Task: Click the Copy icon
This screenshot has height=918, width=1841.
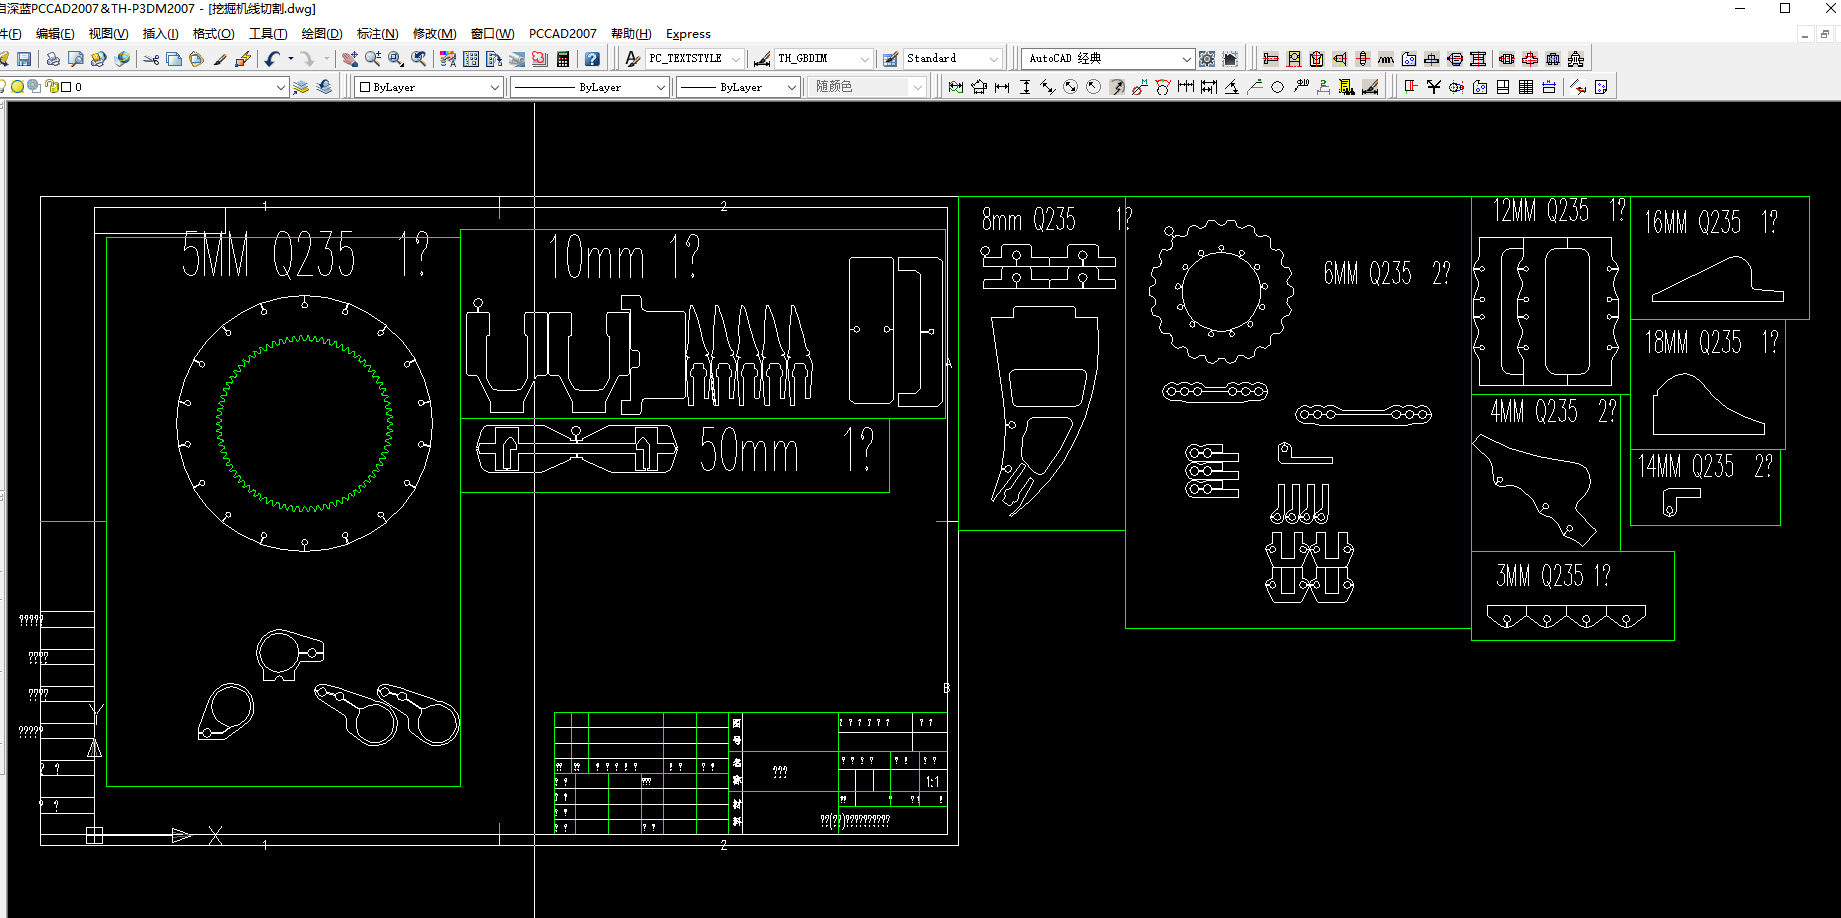Action: [174, 59]
